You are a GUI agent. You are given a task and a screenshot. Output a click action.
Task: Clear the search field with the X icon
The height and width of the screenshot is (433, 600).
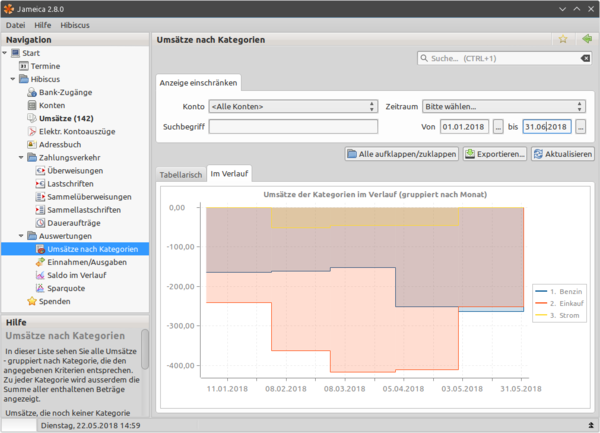pyautogui.click(x=585, y=60)
